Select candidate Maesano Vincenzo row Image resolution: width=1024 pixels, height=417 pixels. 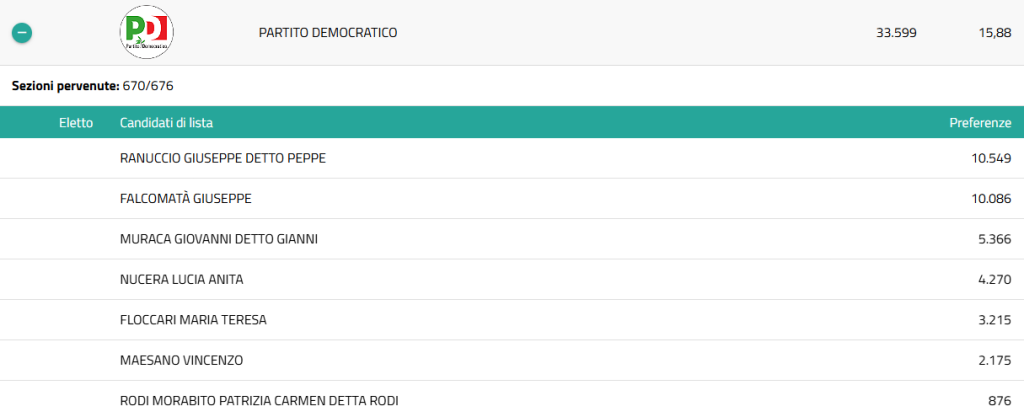click(x=181, y=360)
